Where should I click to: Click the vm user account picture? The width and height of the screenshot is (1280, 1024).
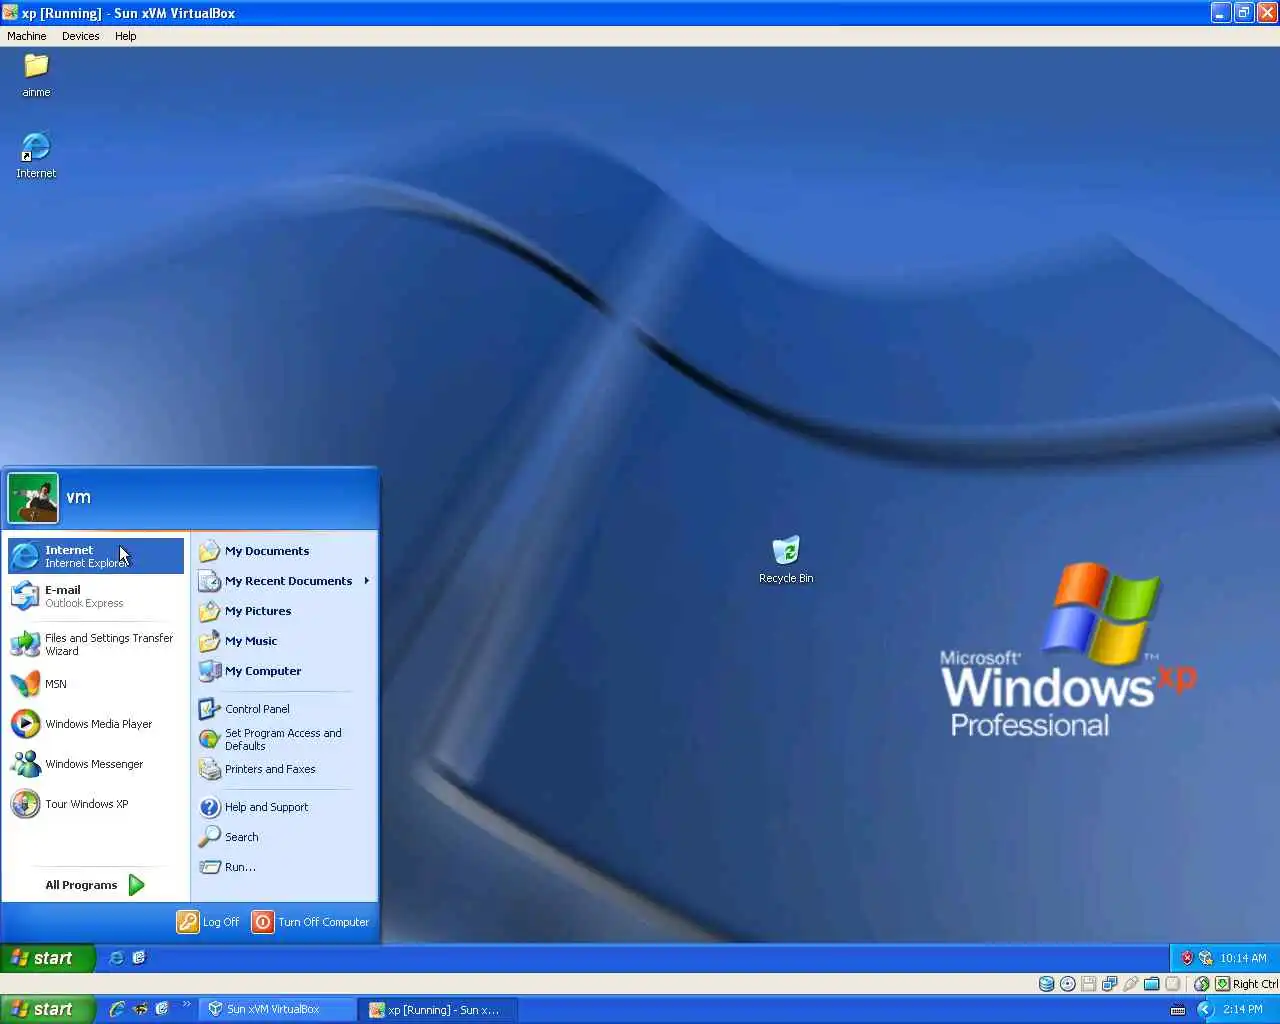pyautogui.click(x=33, y=498)
